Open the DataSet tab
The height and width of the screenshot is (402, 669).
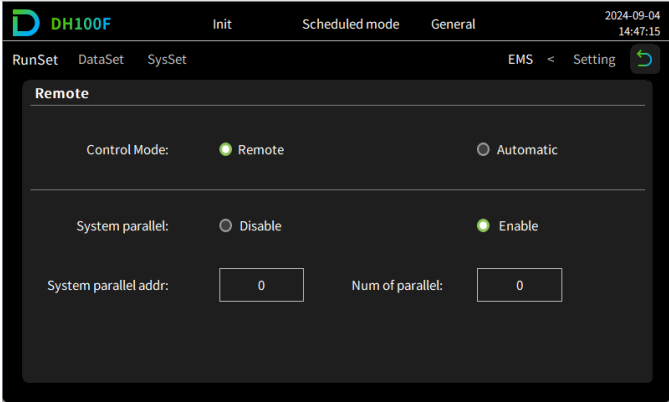tap(101, 60)
